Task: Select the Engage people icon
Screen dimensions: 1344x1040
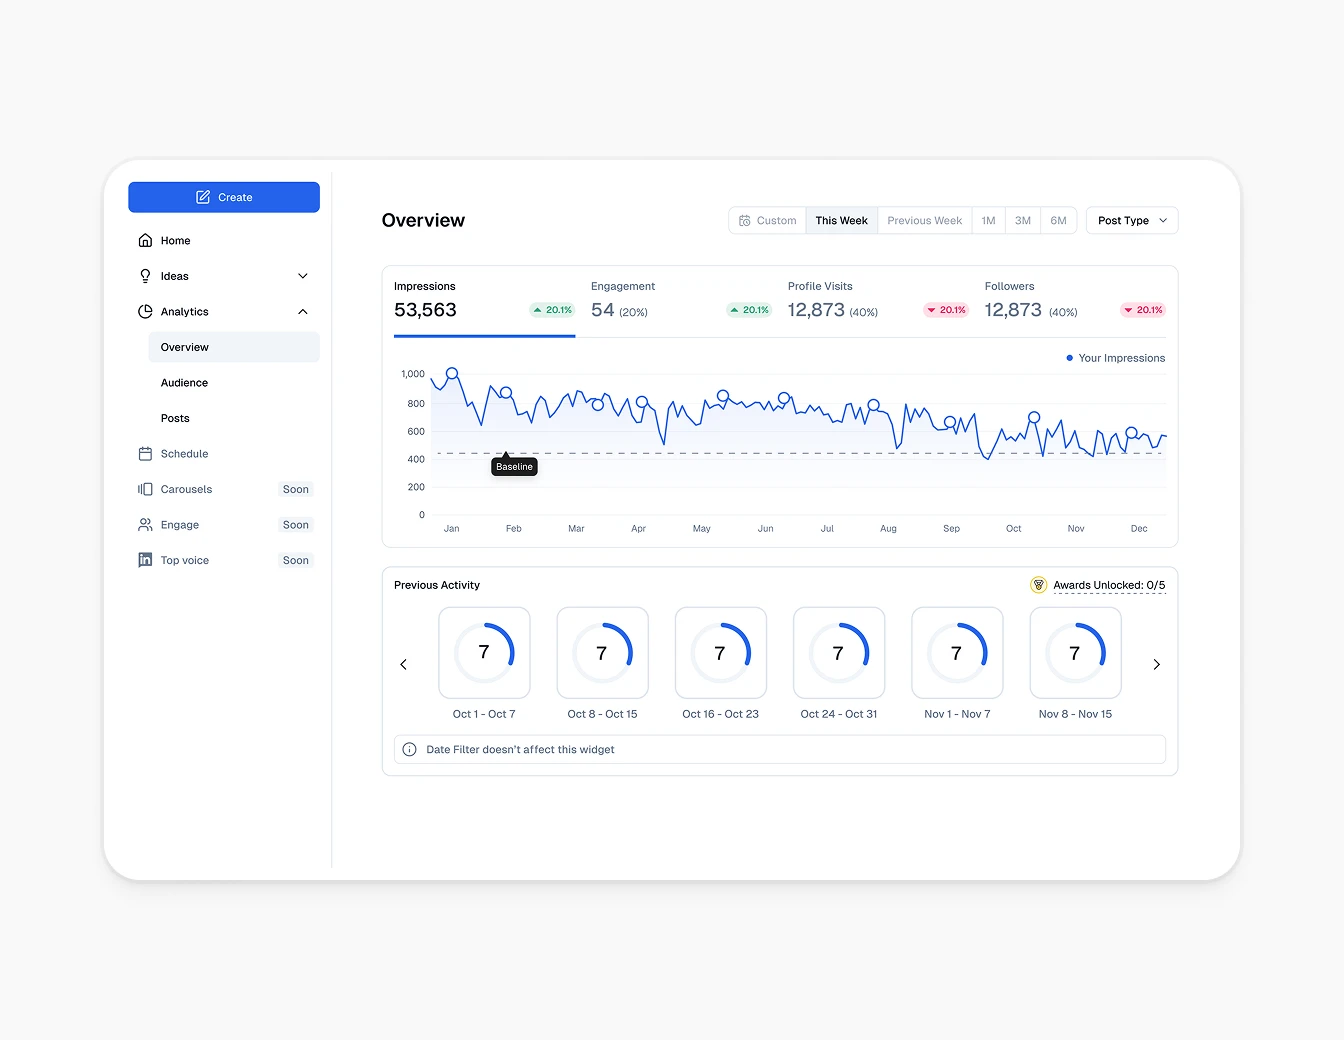Action: [x=146, y=524]
